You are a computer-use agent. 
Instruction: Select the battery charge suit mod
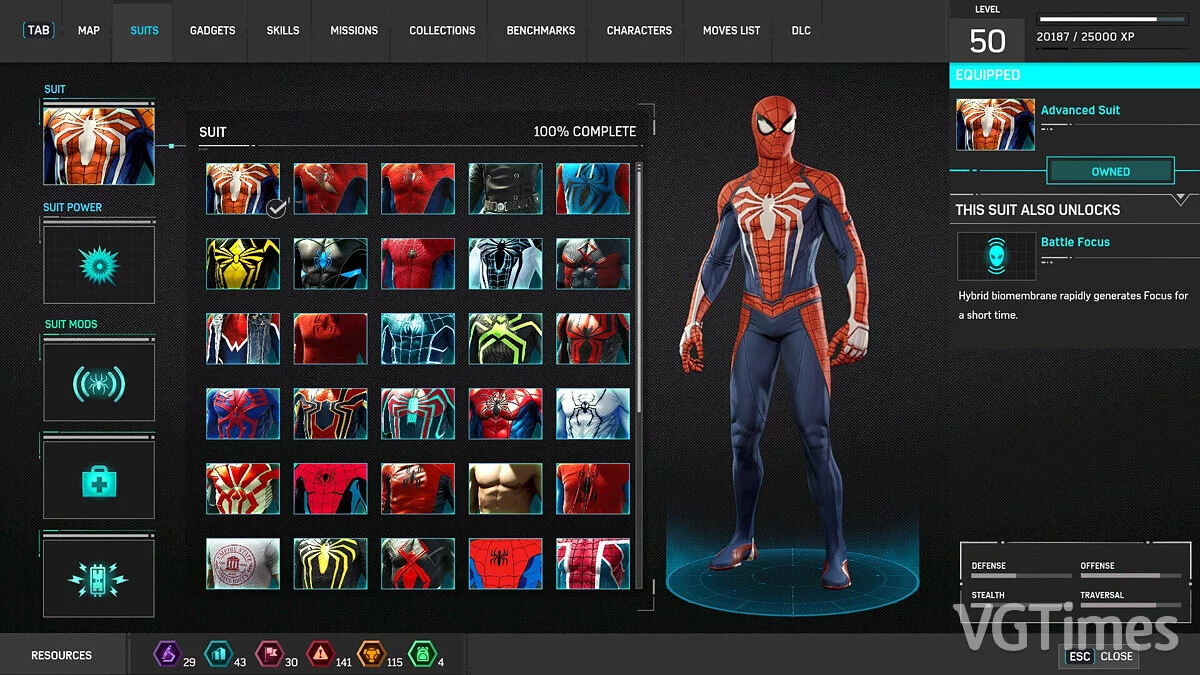click(99, 579)
